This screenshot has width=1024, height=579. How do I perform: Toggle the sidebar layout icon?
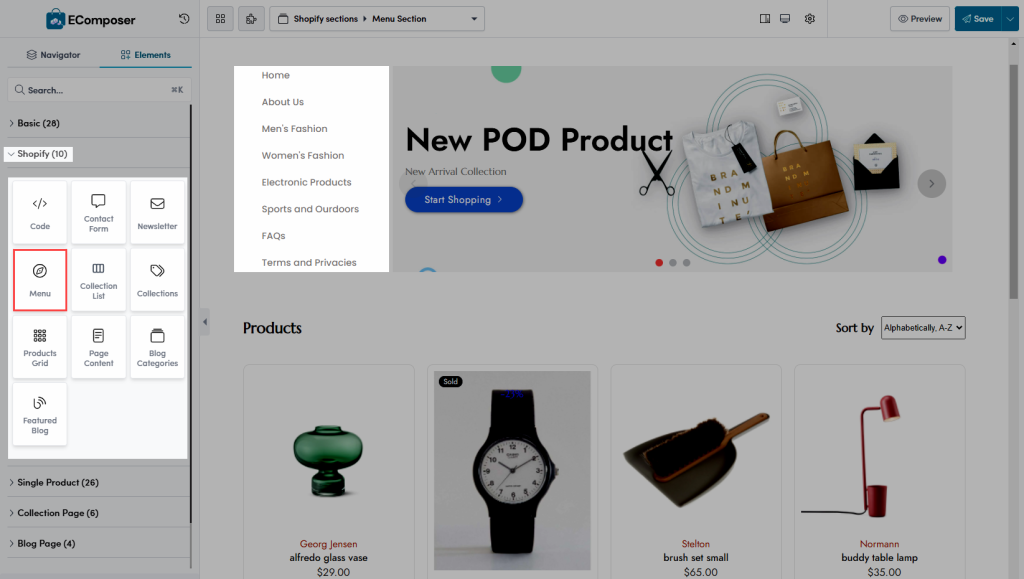click(x=765, y=19)
